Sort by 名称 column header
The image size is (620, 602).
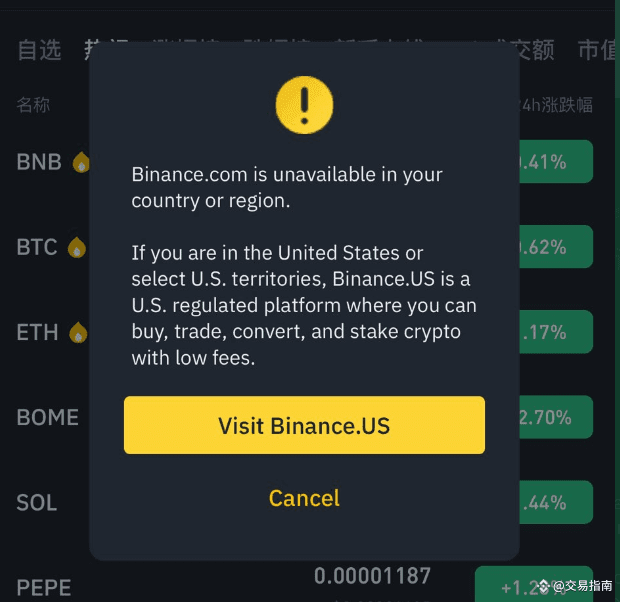[x=33, y=105]
